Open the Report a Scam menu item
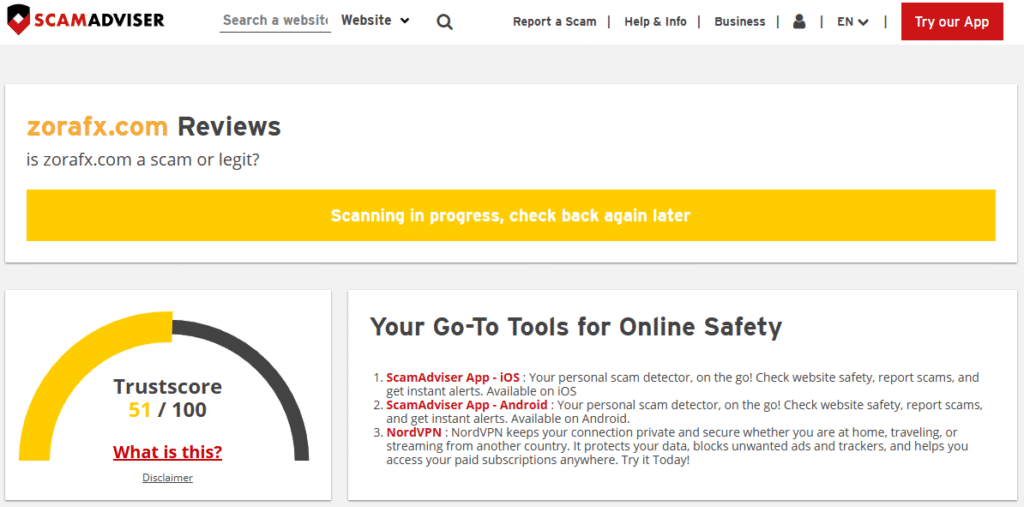Image resolution: width=1024 pixels, height=507 pixels. (554, 22)
